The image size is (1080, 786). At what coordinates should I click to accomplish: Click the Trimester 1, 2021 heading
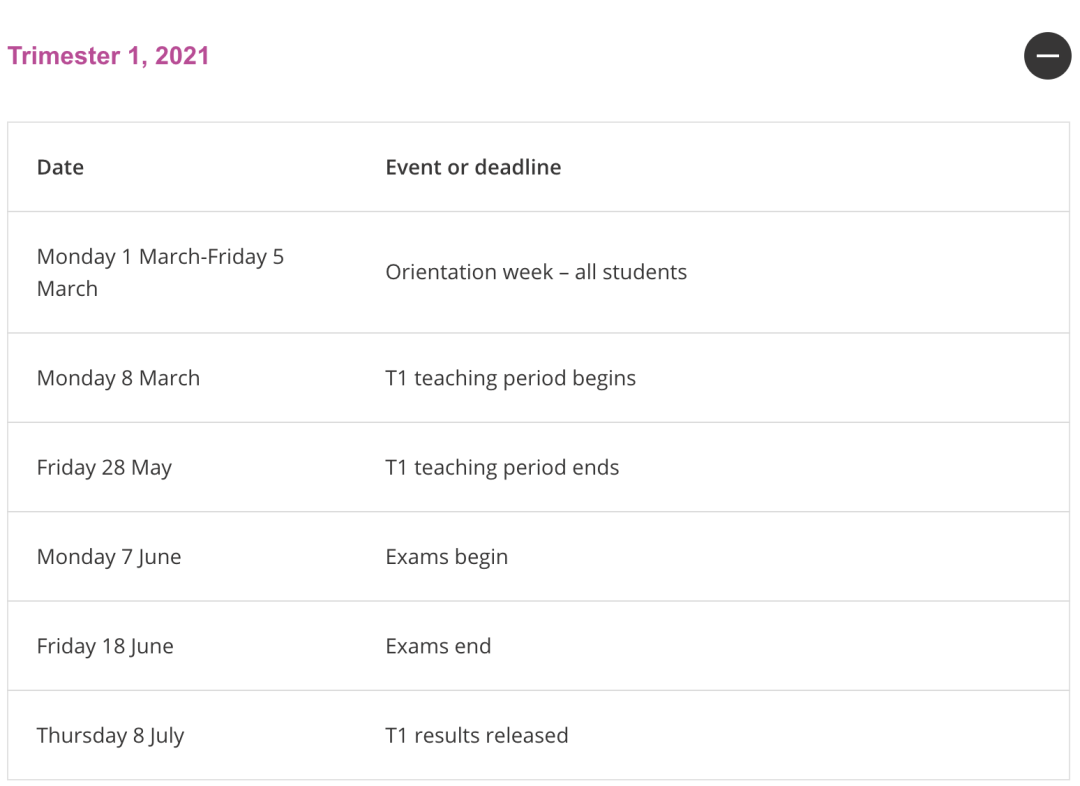(108, 56)
